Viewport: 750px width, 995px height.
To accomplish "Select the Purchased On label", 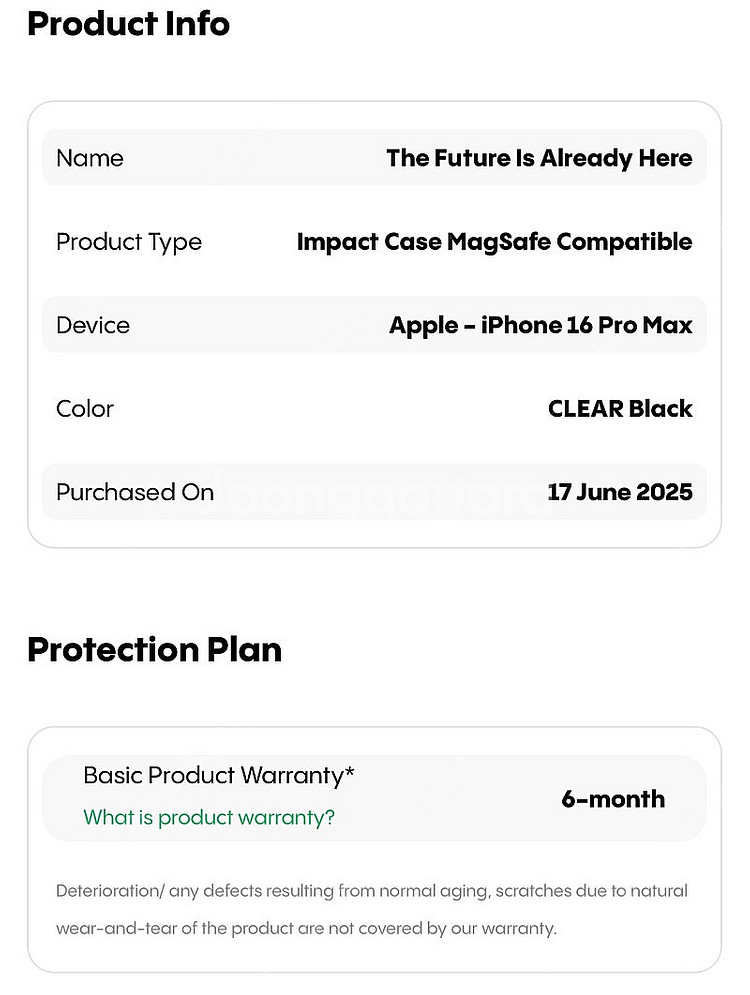I will (x=135, y=492).
